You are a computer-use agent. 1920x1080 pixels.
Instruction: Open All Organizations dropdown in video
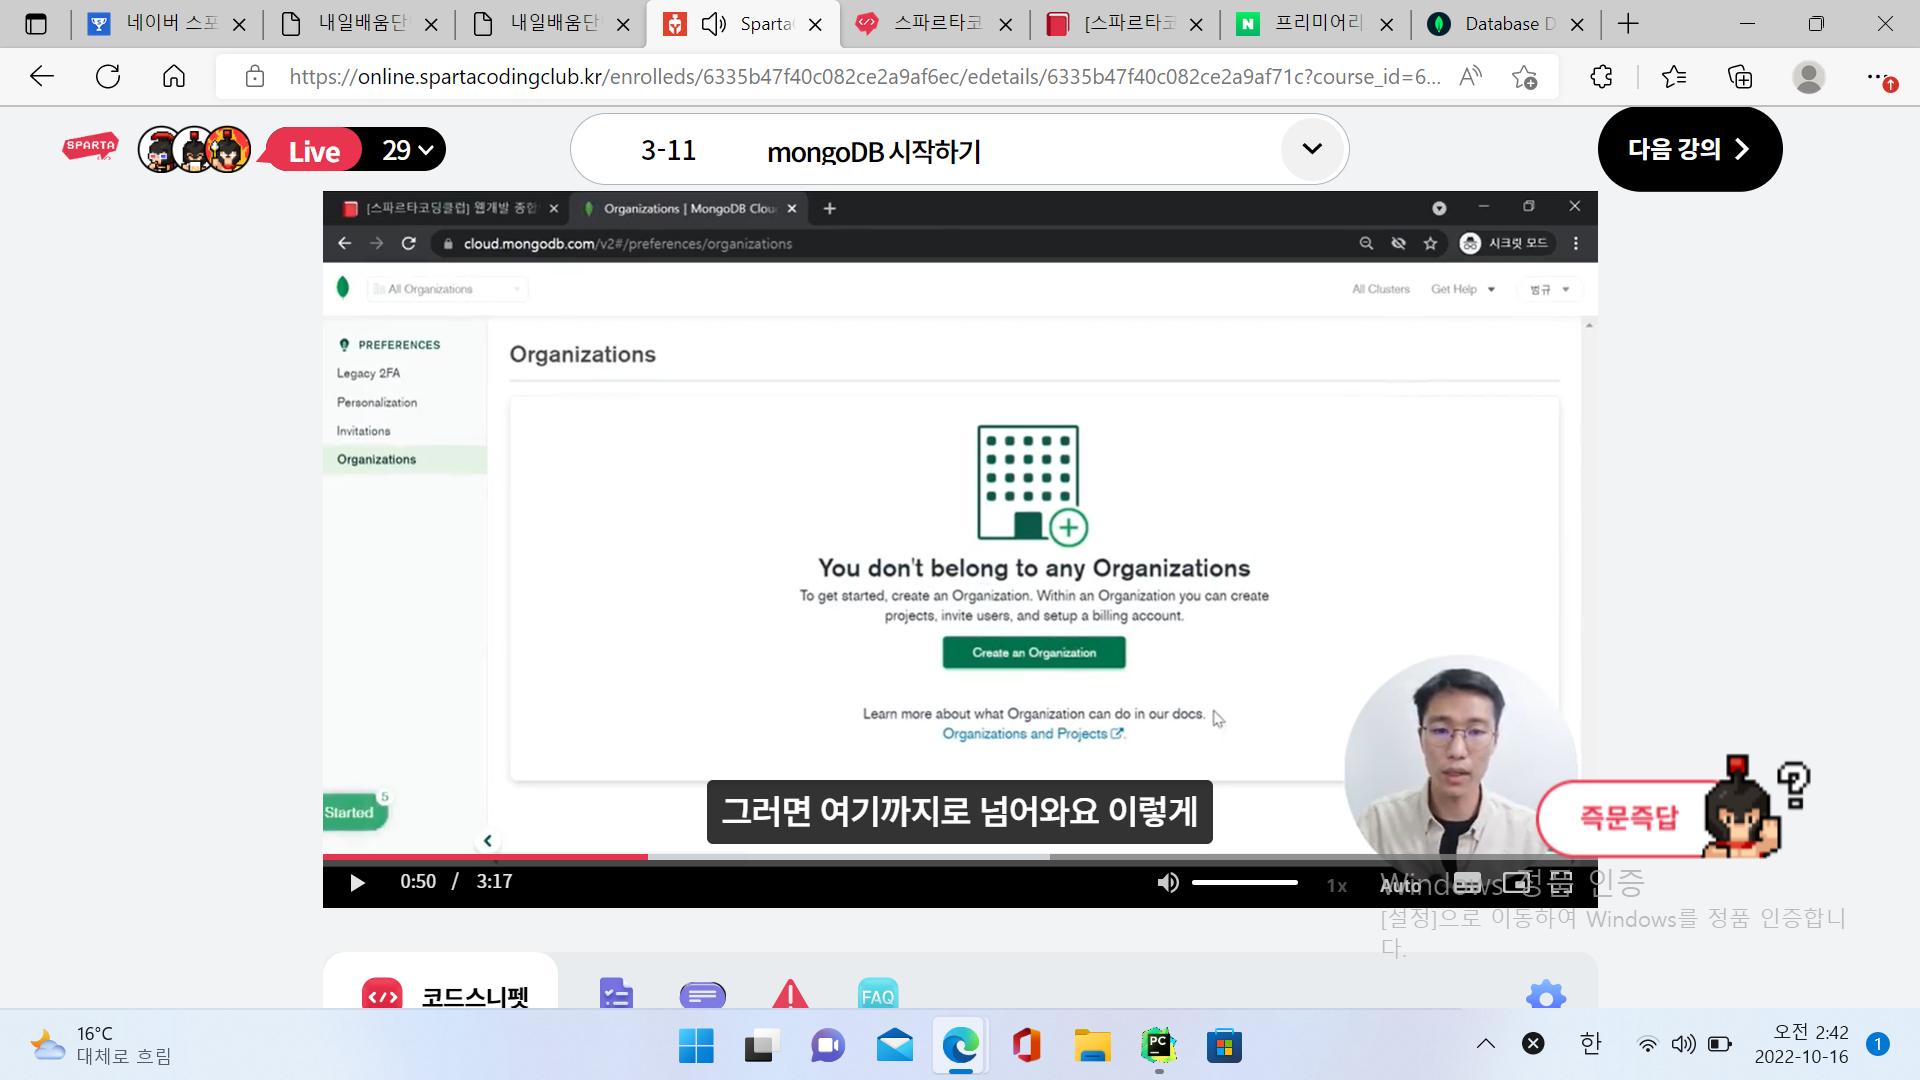[447, 289]
